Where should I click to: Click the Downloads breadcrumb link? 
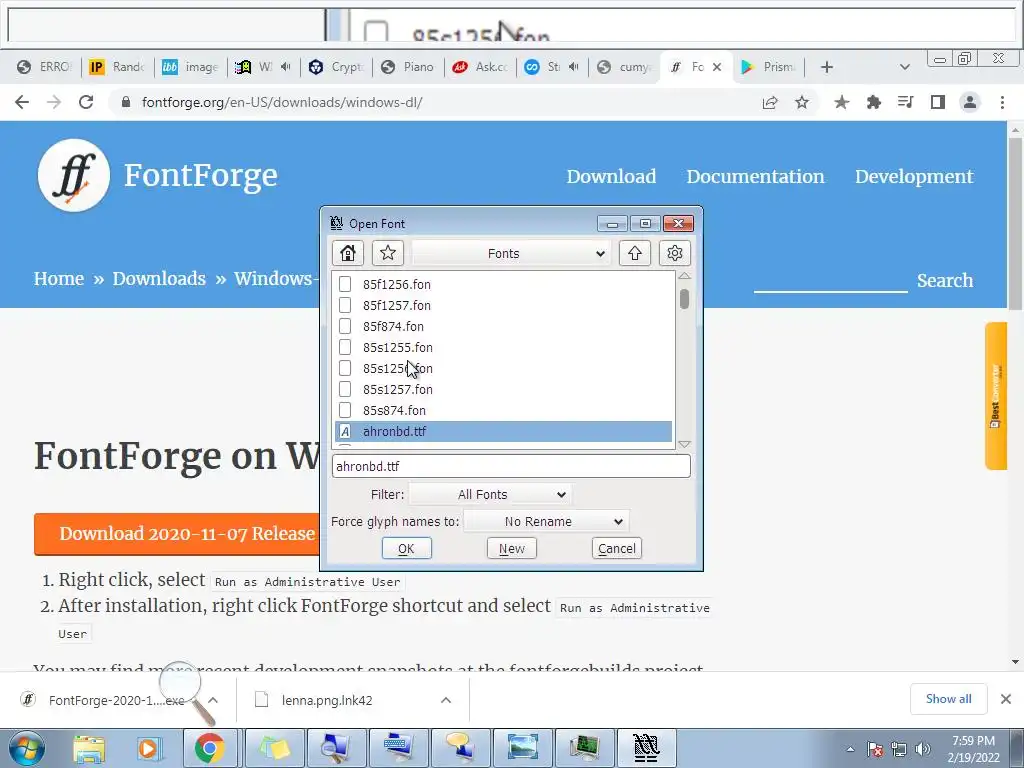(159, 279)
